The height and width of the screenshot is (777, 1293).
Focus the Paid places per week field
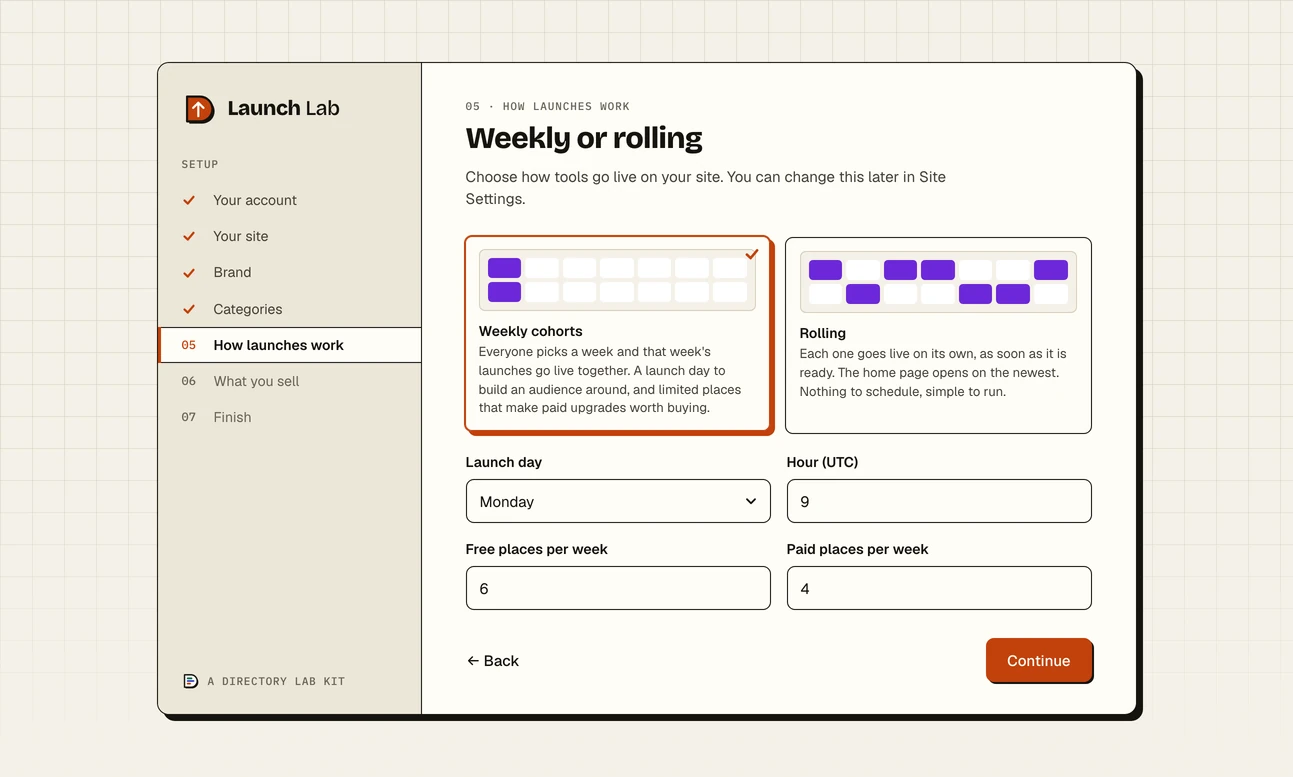[x=939, y=588]
